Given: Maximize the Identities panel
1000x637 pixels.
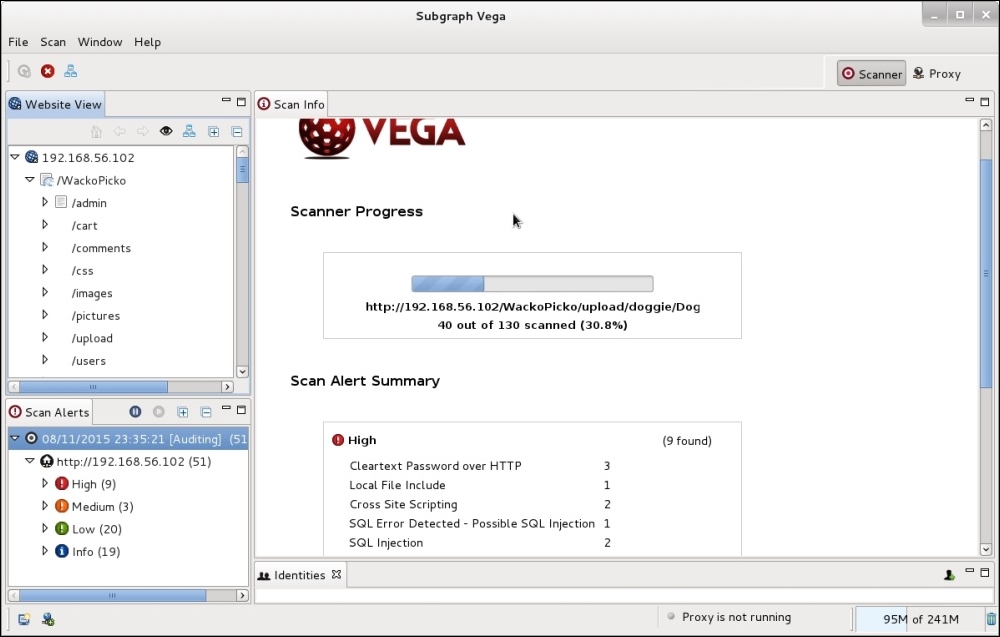Looking at the screenshot, I should click(985, 573).
